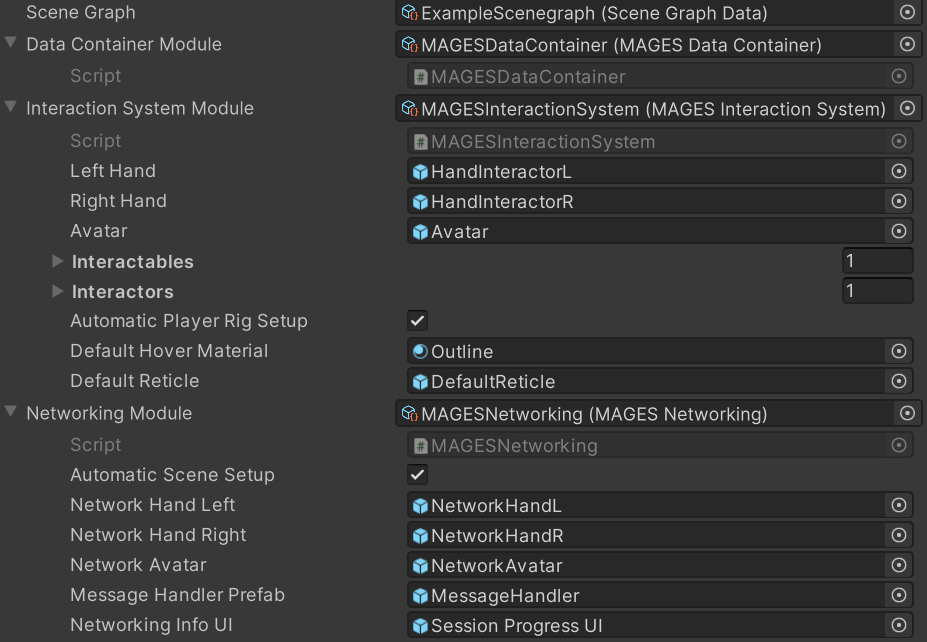Click the MessageHandler prefab cube icon
927x642 pixels.
tap(420, 596)
